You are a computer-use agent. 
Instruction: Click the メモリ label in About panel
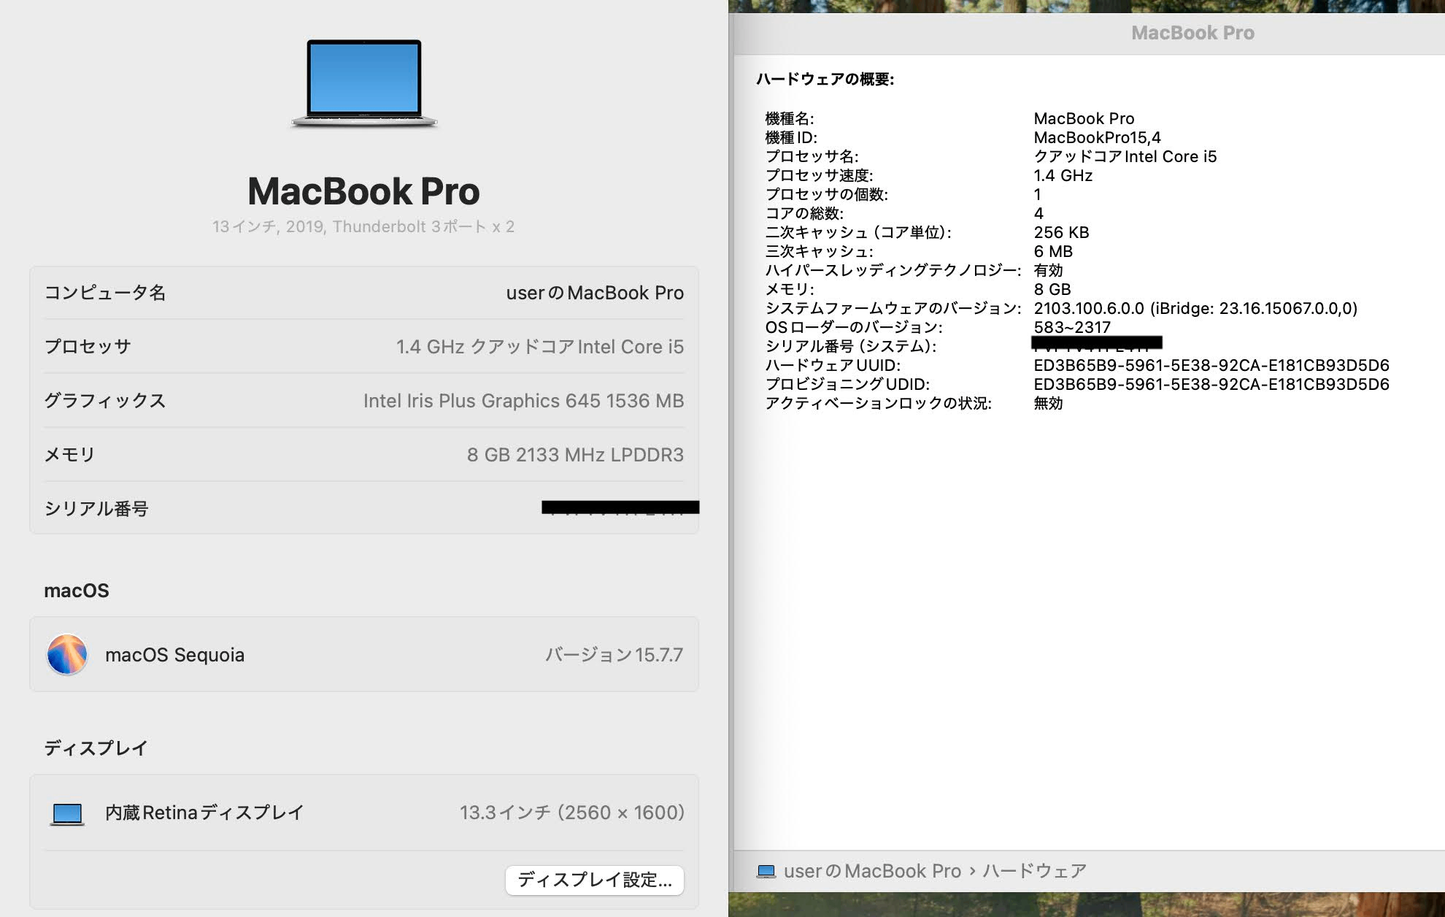[x=70, y=455]
